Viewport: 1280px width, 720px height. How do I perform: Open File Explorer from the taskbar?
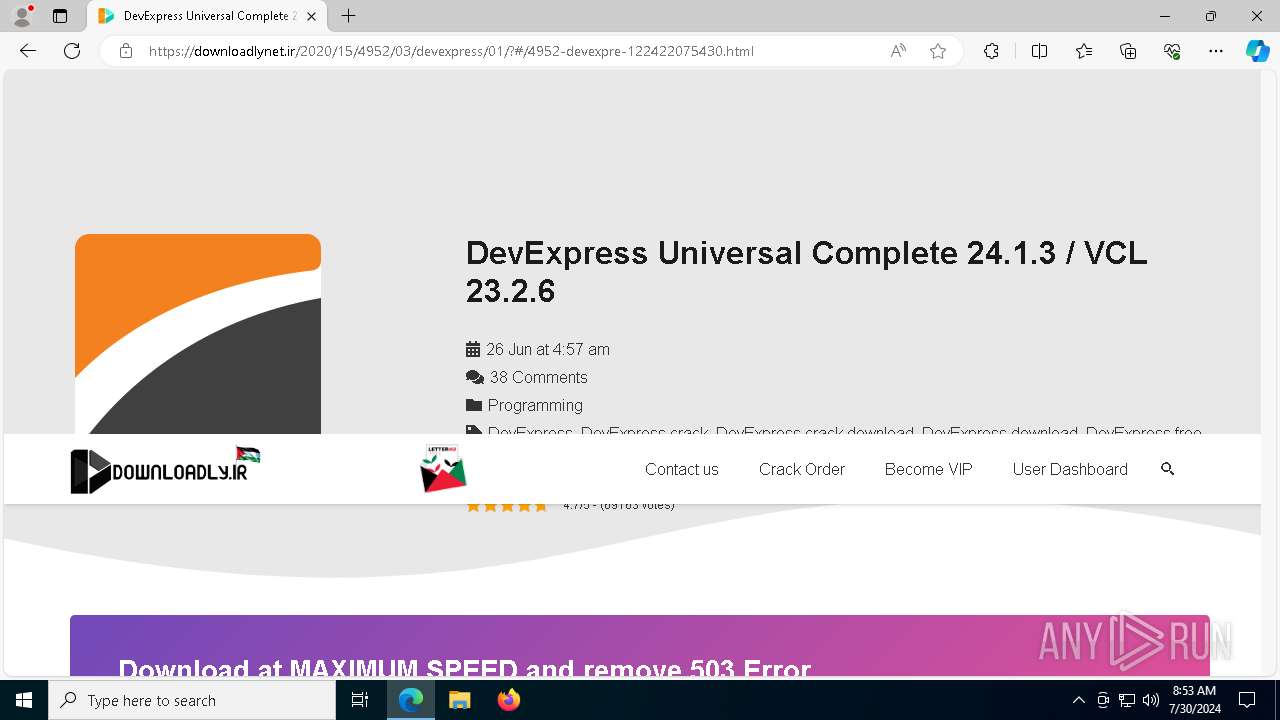click(459, 700)
